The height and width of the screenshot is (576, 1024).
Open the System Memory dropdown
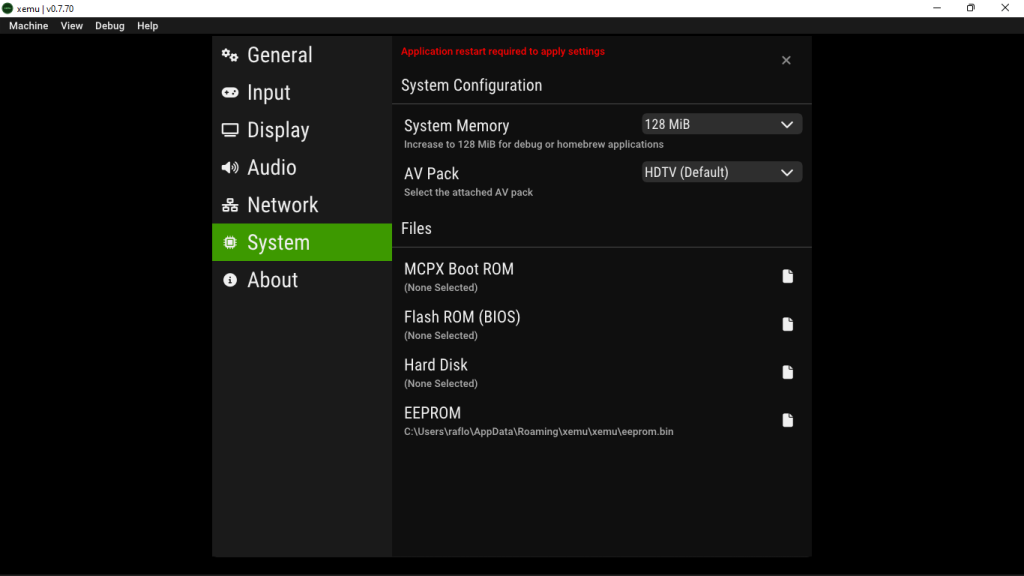click(721, 123)
